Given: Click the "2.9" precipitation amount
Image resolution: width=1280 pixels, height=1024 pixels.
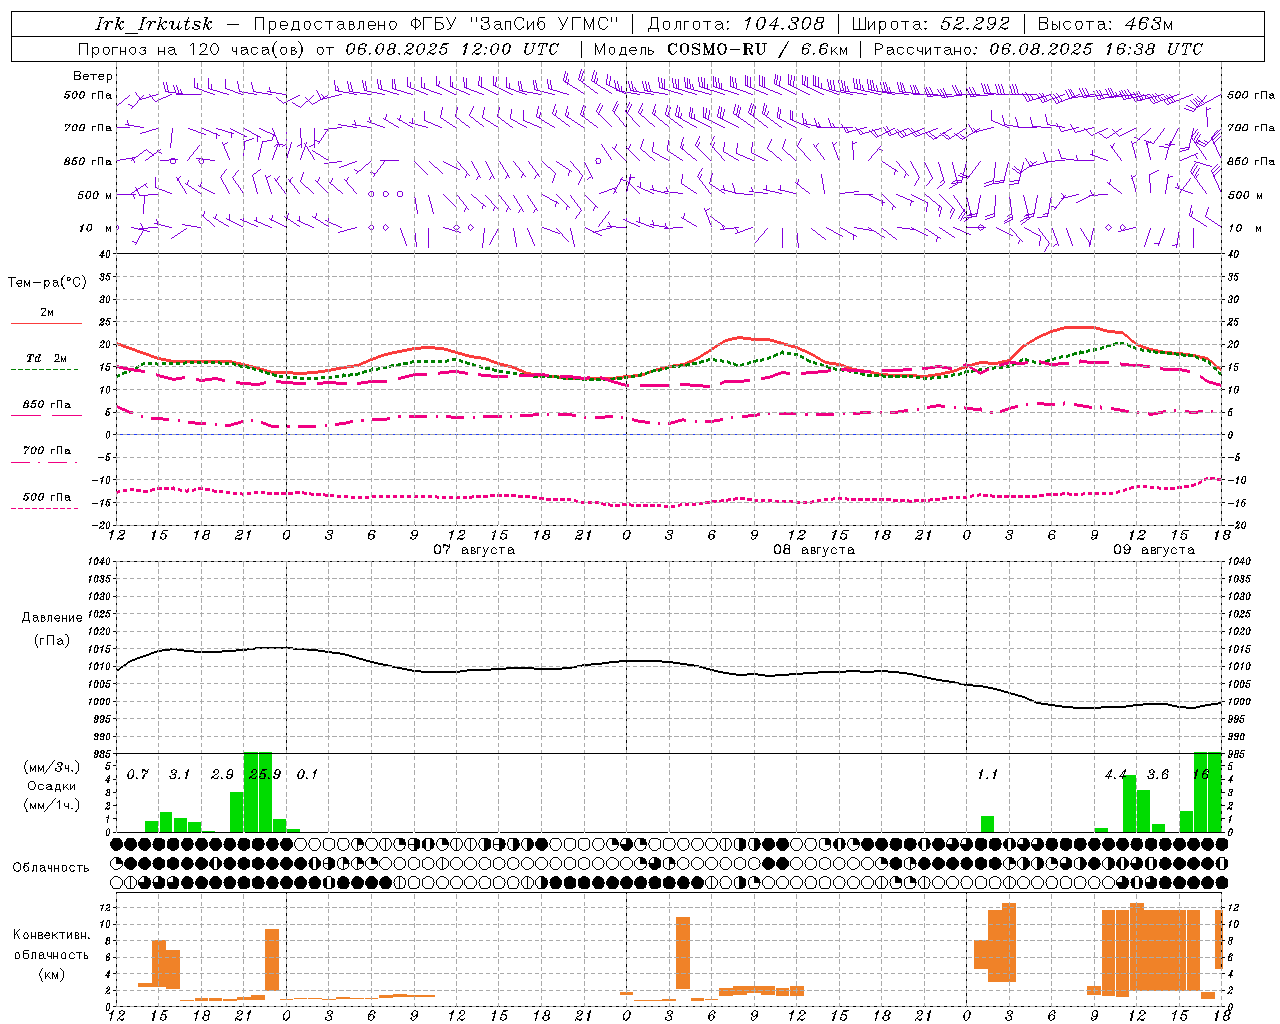Looking at the screenshot, I should (x=222, y=774).
